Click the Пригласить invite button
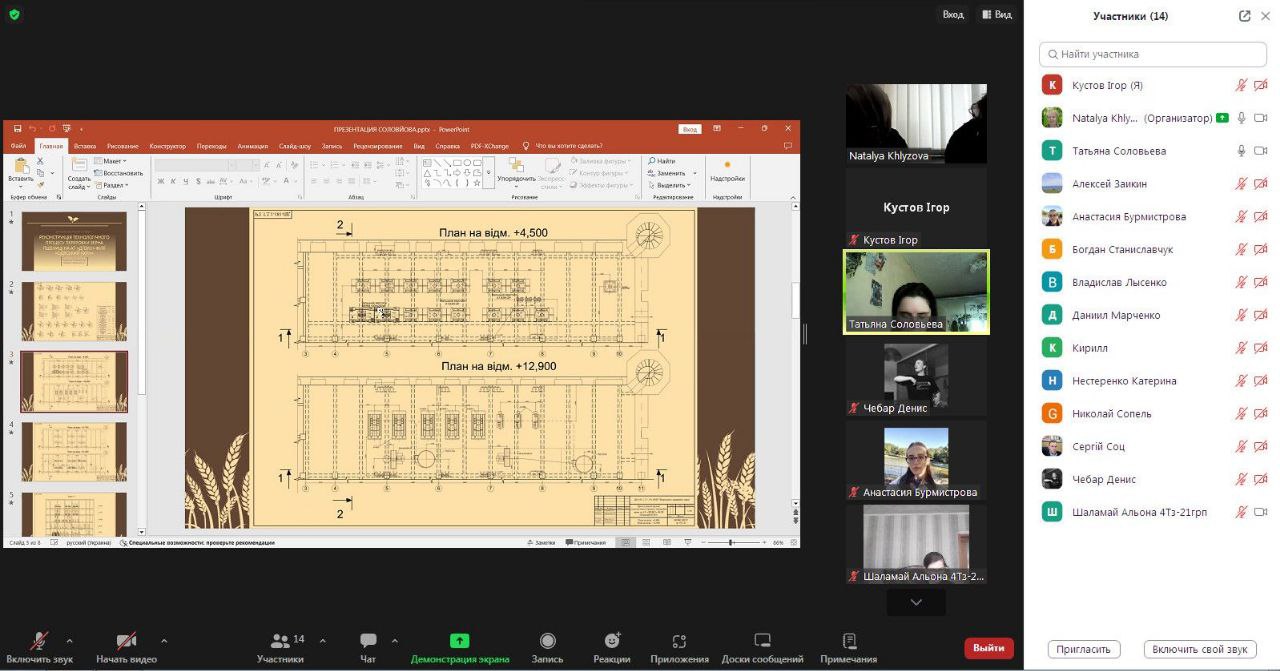This screenshot has height=671, width=1280. point(1084,649)
